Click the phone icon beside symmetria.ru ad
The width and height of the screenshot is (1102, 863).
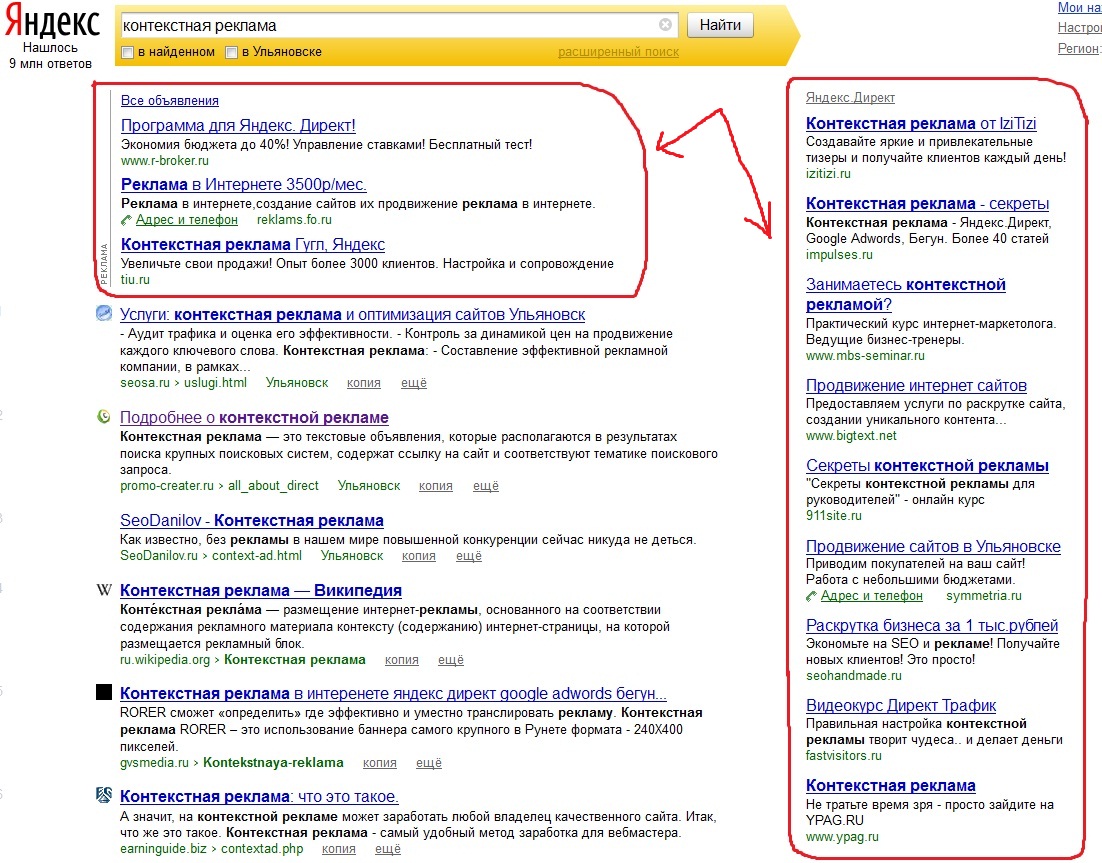812,596
